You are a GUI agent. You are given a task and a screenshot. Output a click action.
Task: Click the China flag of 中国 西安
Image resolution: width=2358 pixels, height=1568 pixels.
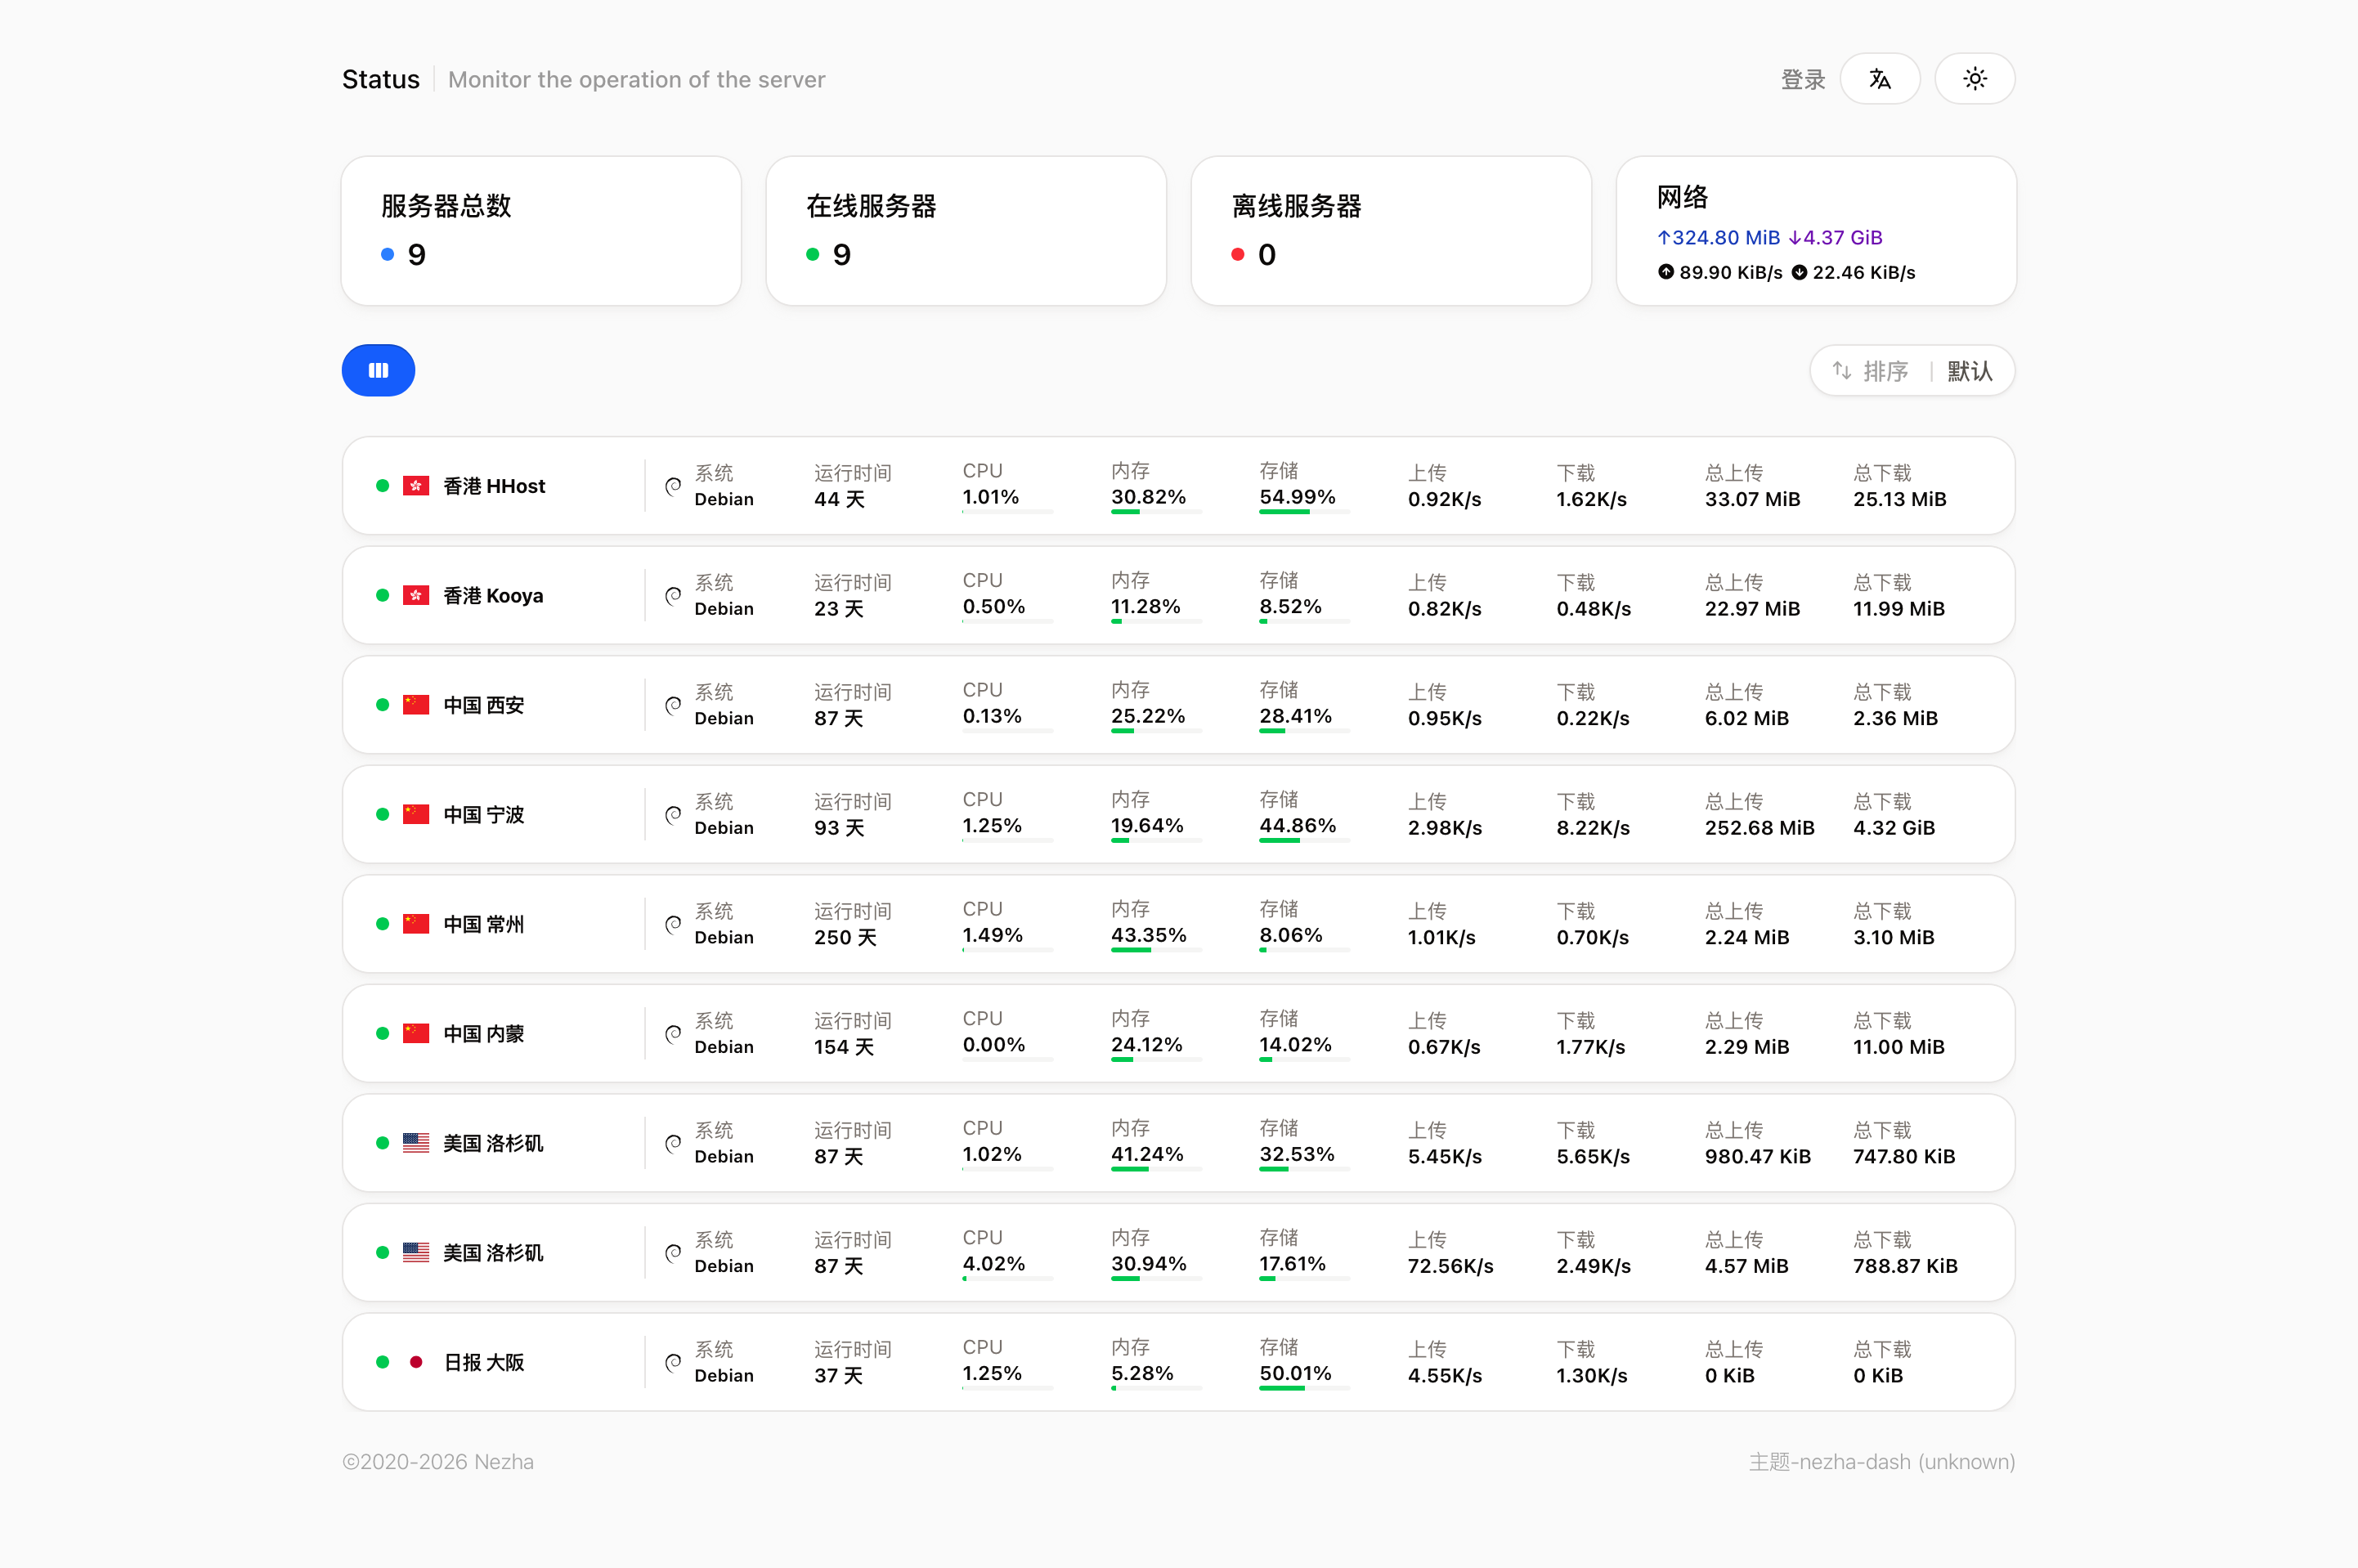[x=416, y=705]
